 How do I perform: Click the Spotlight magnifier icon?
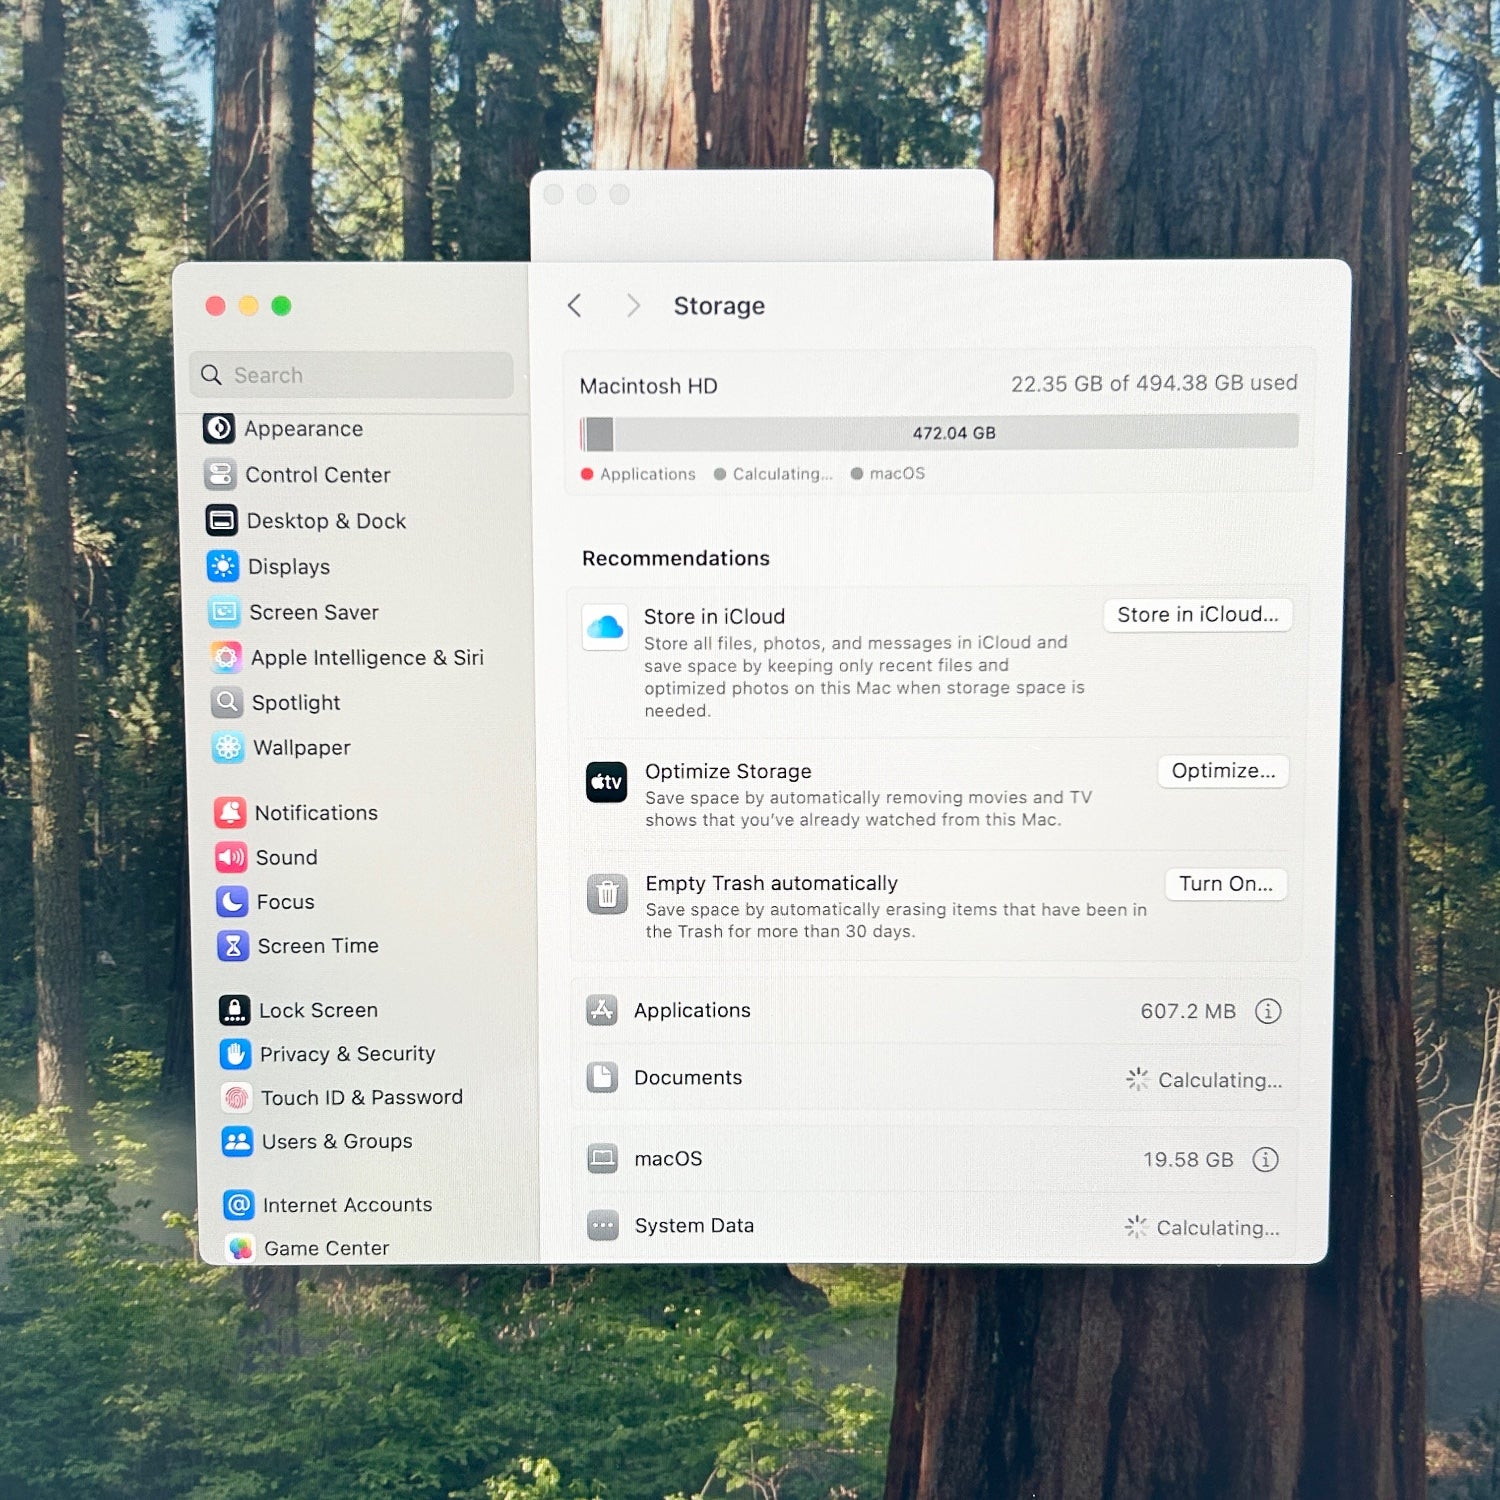227,702
